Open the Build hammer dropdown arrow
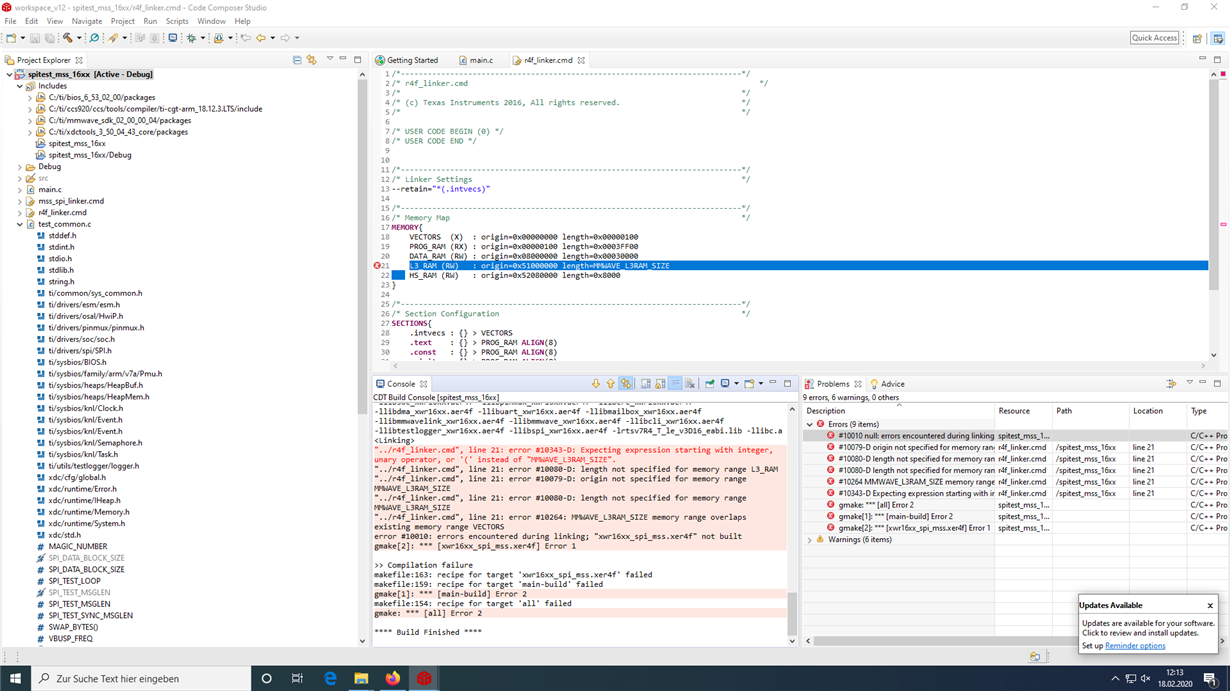 point(78,38)
